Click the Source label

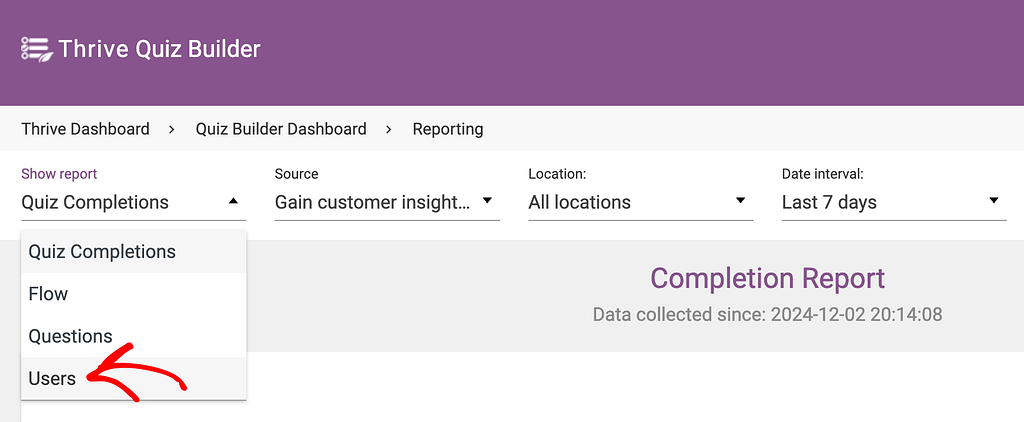[x=296, y=174]
